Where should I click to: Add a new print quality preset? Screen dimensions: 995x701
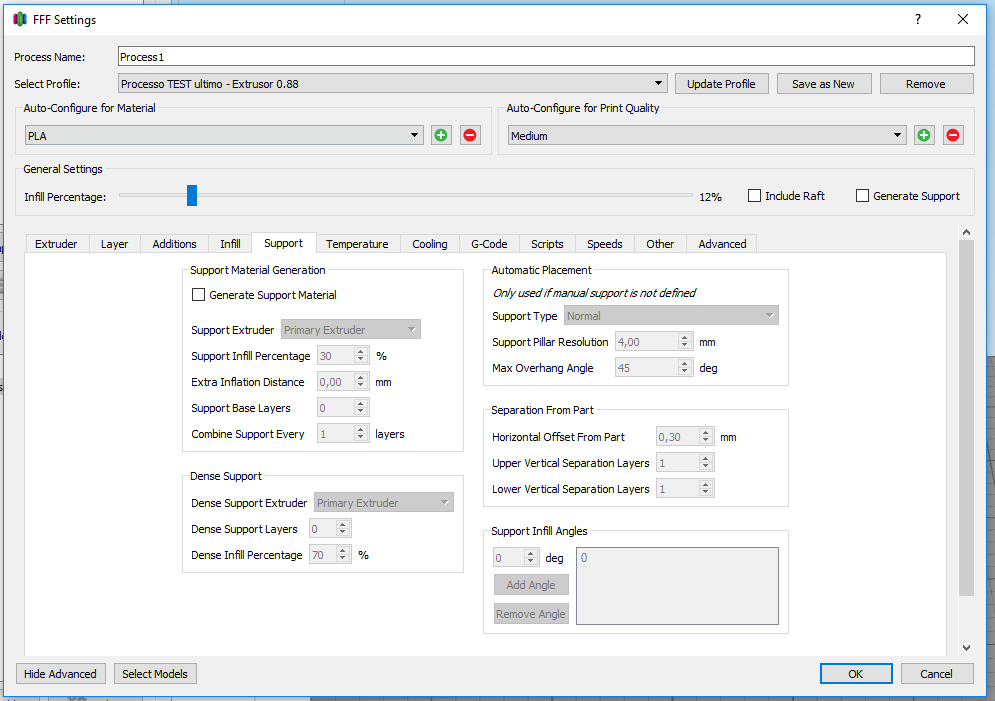coord(924,135)
